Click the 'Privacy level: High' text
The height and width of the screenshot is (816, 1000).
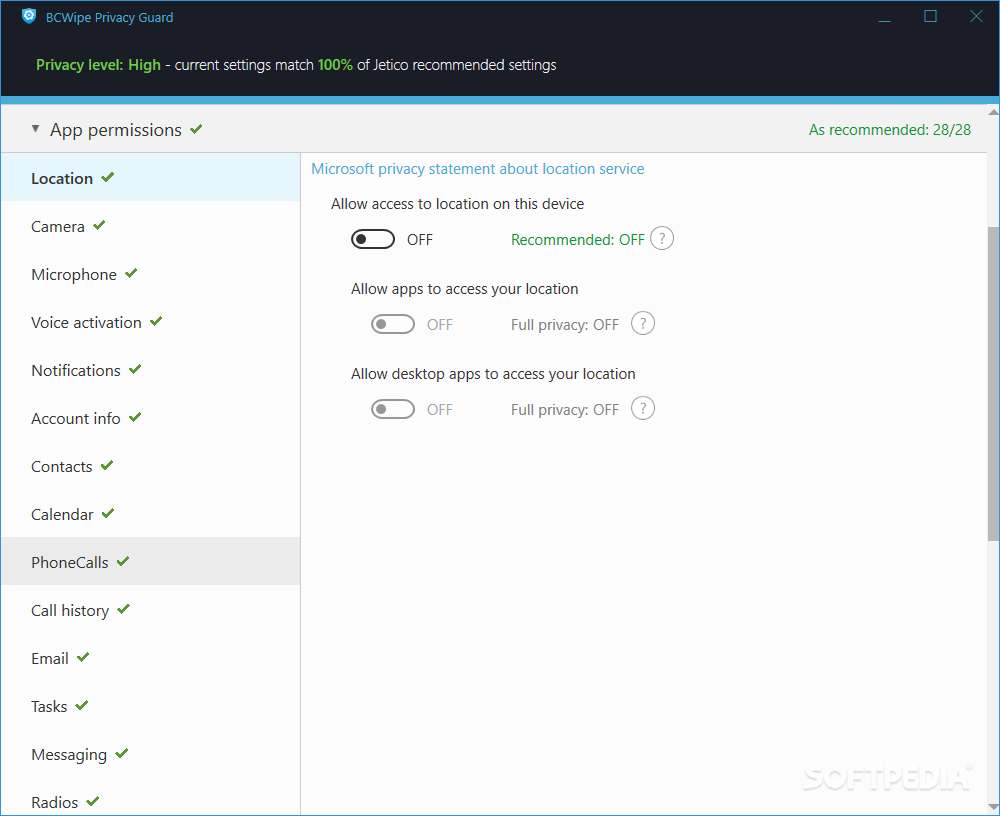pyautogui.click(x=98, y=65)
